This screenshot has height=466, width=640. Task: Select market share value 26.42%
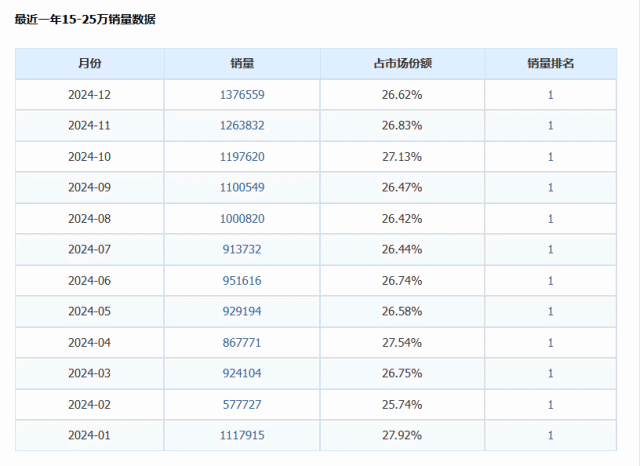coord(402,219)
